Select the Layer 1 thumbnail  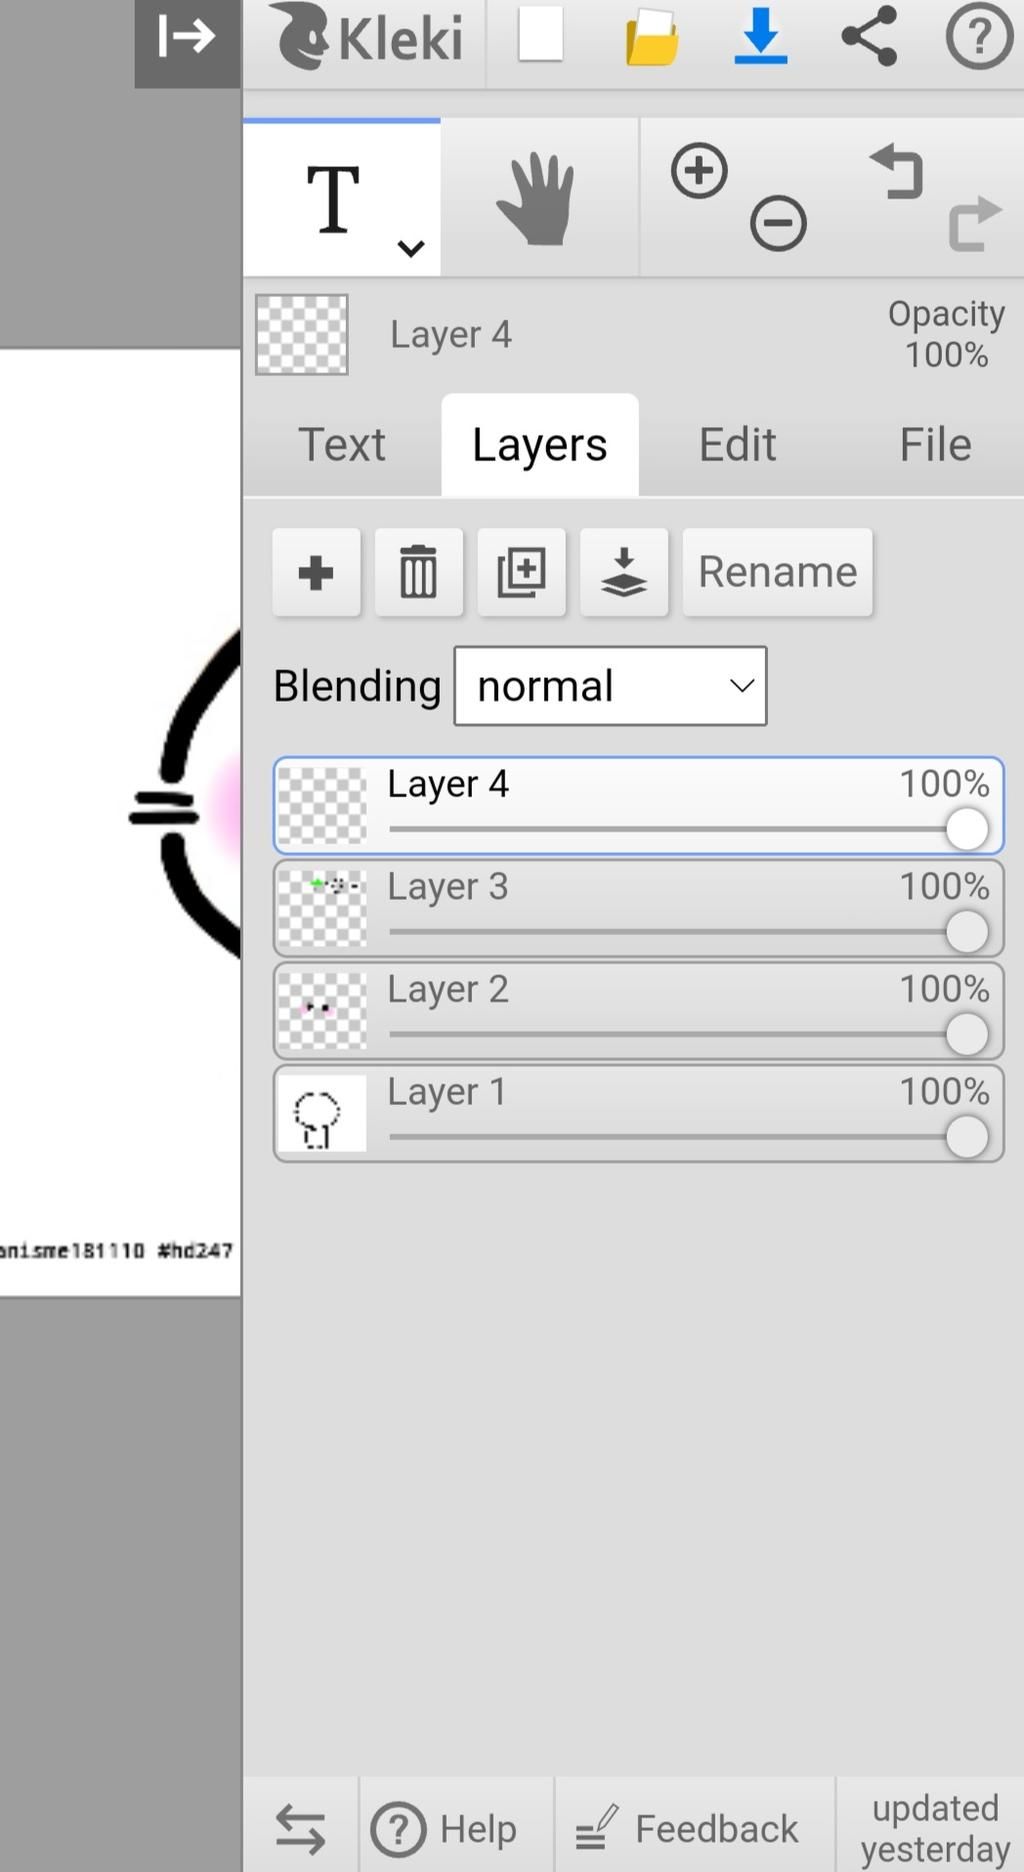click(x=322, y=1113)
